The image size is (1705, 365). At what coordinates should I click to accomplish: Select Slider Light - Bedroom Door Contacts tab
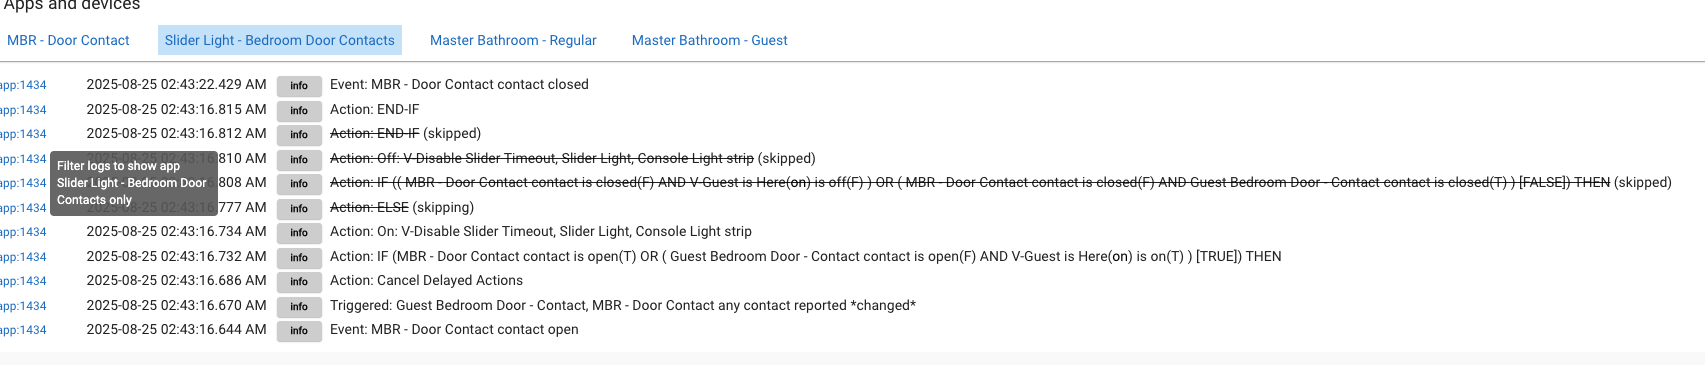coord(280,40)
